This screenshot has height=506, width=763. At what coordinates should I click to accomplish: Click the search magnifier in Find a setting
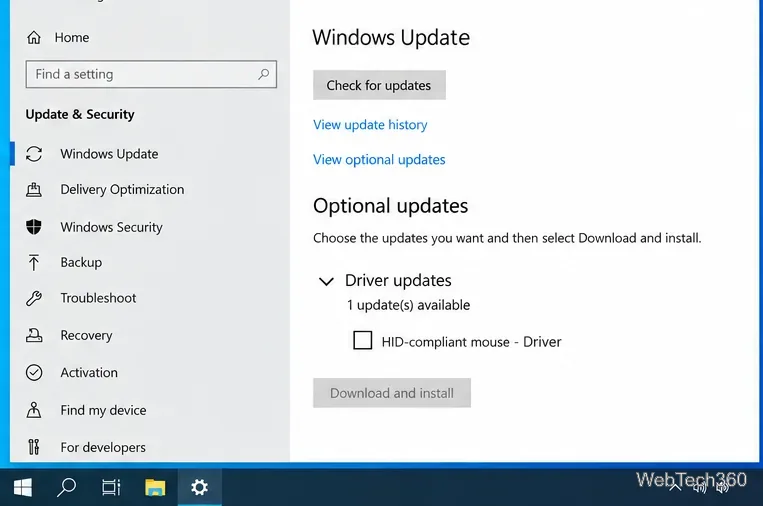[263, 74]
